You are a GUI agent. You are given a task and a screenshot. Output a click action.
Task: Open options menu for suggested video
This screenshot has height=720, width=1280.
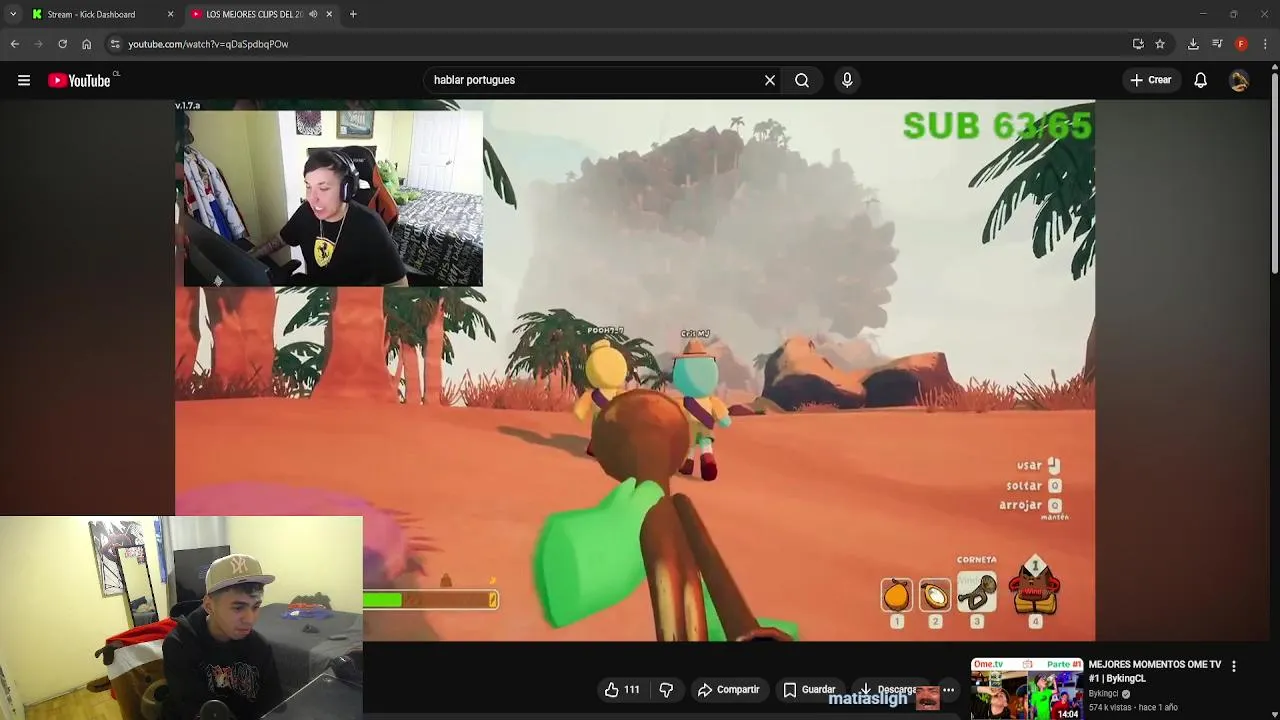[x=1234, y=666]
